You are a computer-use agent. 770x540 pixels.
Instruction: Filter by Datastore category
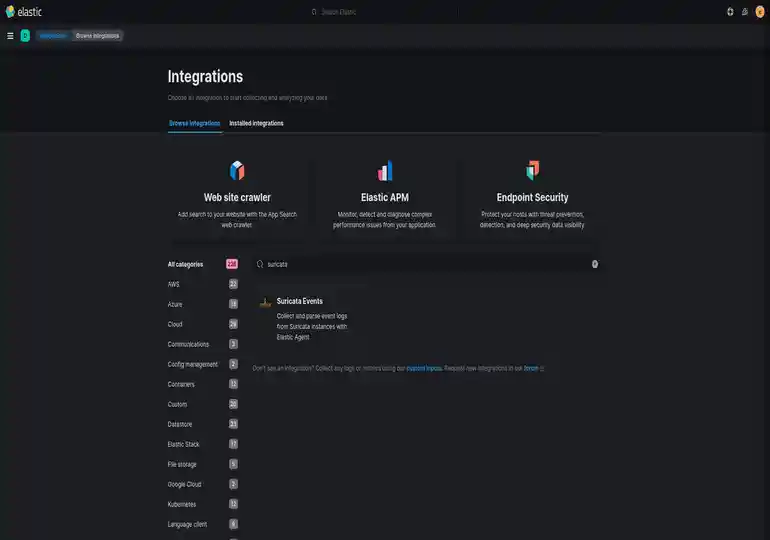point(203,424)
